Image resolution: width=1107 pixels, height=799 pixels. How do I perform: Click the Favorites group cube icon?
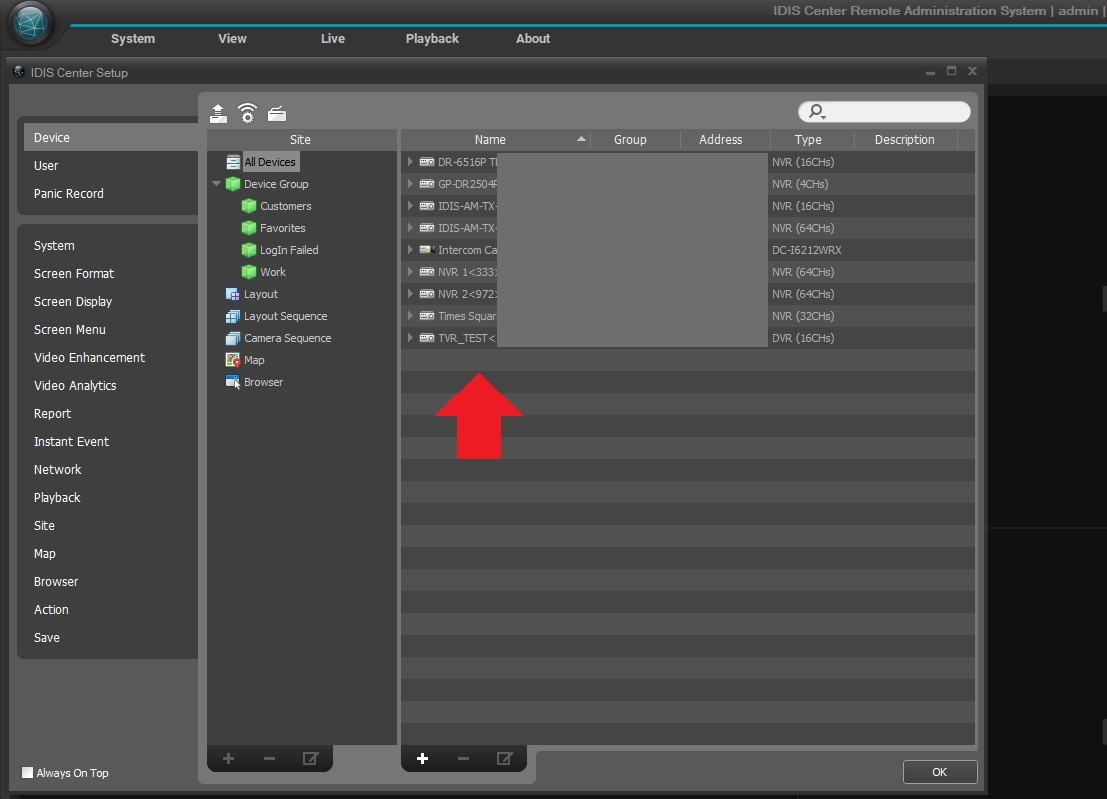coord(249,228)
